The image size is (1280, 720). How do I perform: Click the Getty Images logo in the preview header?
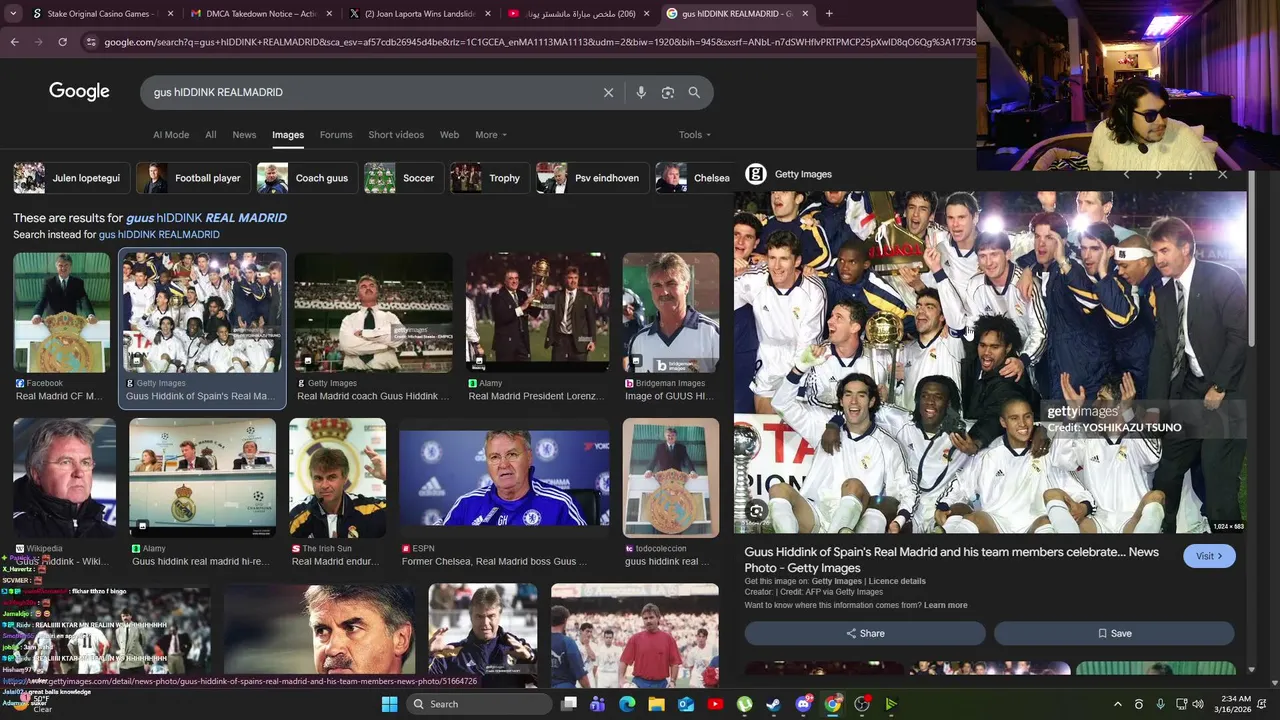[x=756, y=174]
